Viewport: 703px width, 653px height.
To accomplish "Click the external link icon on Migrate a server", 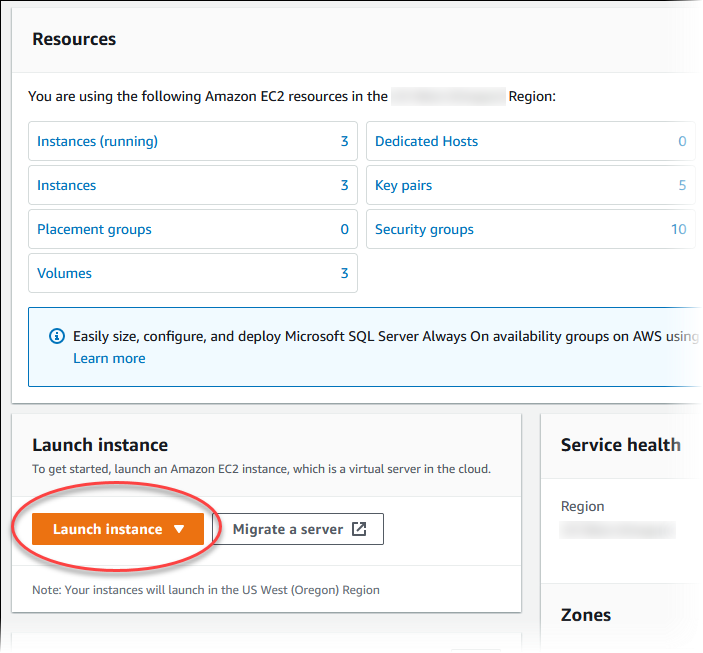I will (359, 529).
